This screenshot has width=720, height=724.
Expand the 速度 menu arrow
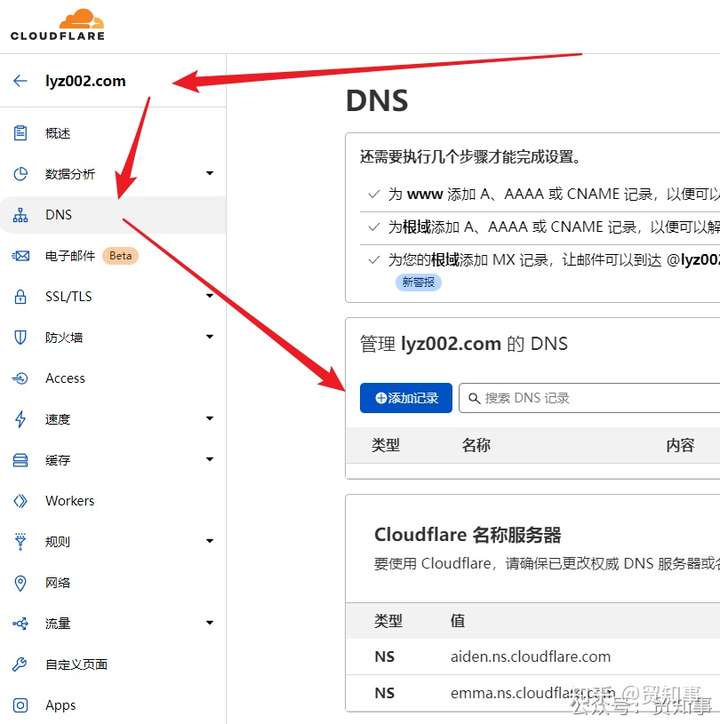tap(210, 418)
